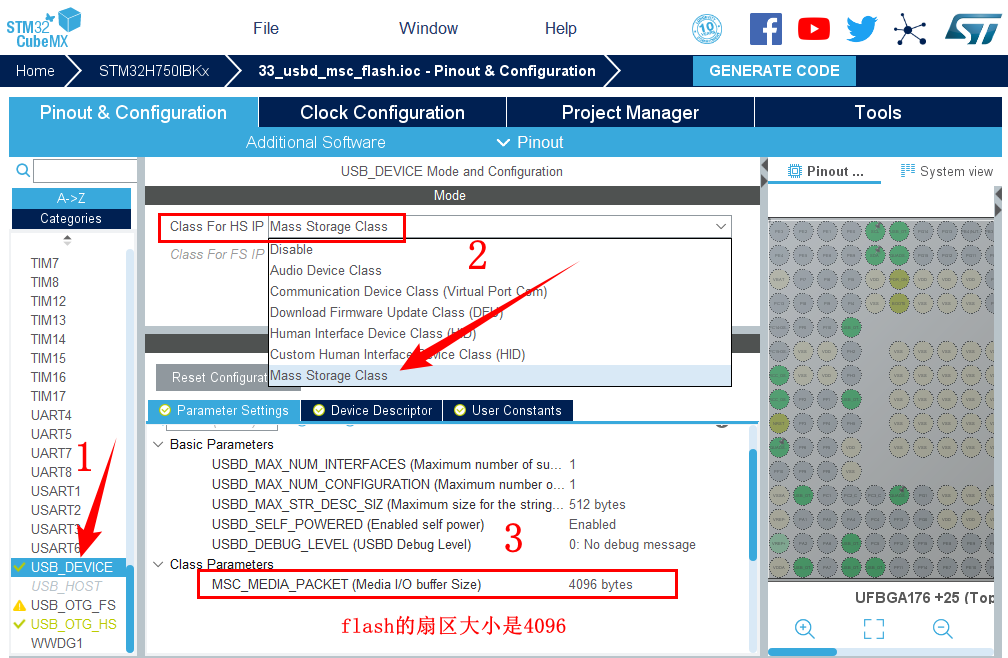Sort peripherals with A->Z button
This screenshot has height=658, width=1008.
[71, 198]
